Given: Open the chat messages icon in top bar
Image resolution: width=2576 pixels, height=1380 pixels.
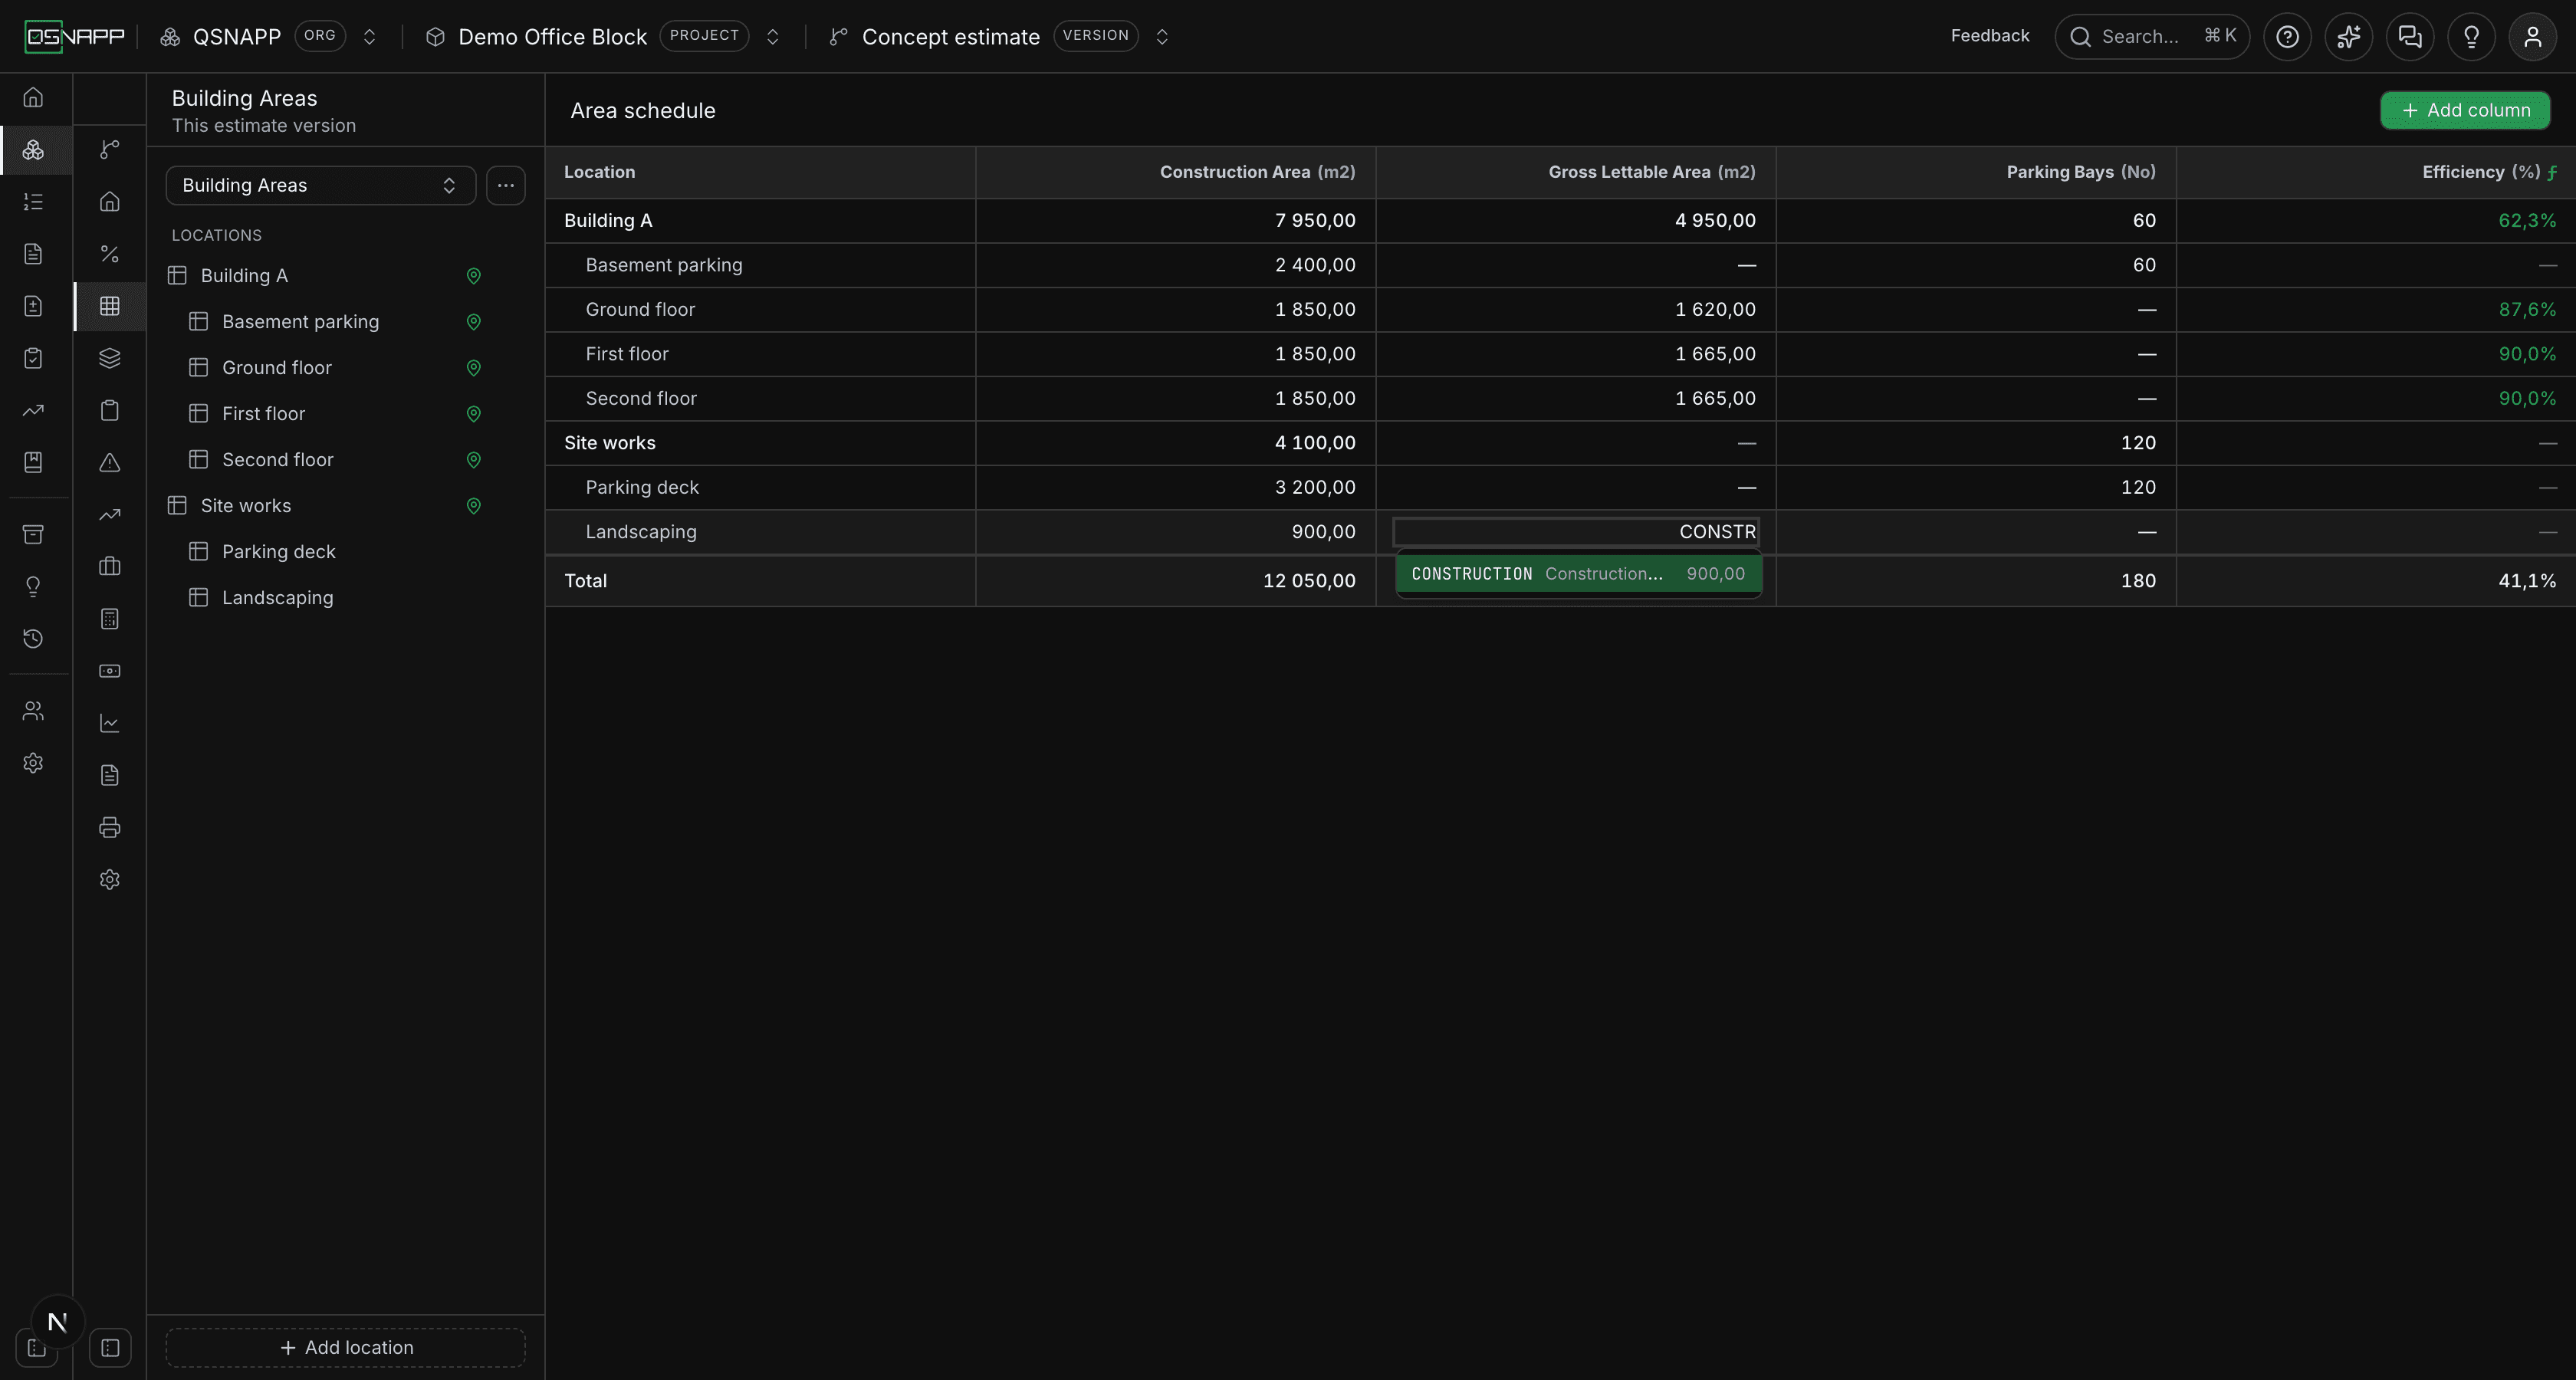Looking at the screenshot, I should [x=2410, y=37].
